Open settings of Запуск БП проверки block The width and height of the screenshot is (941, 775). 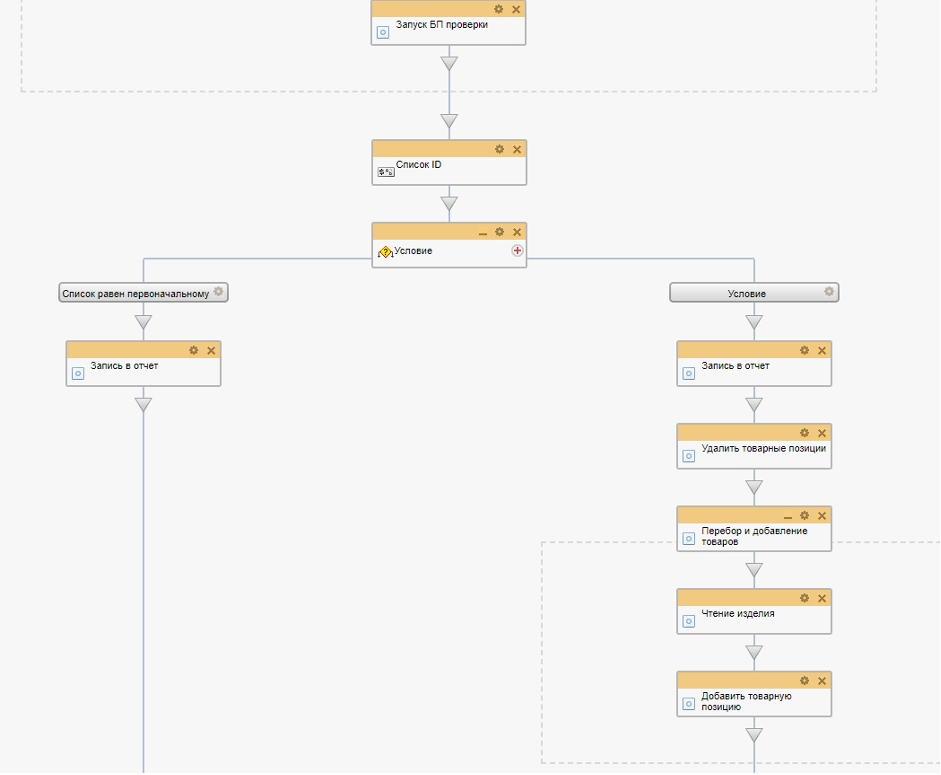tap(499, 9)
